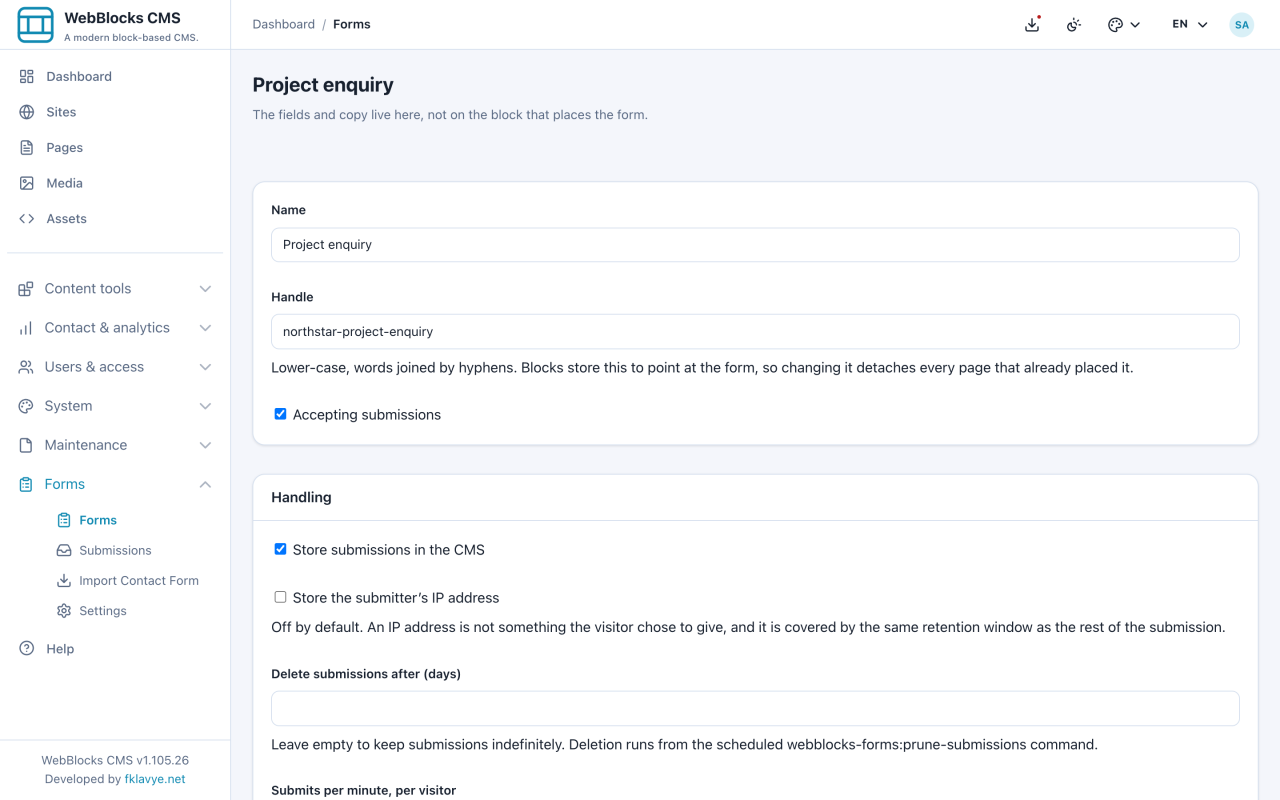Image resolution: width=1280 pixels, height=800 pixels.
Task: Open the color palette theme dropdown
Action: 1124,24
